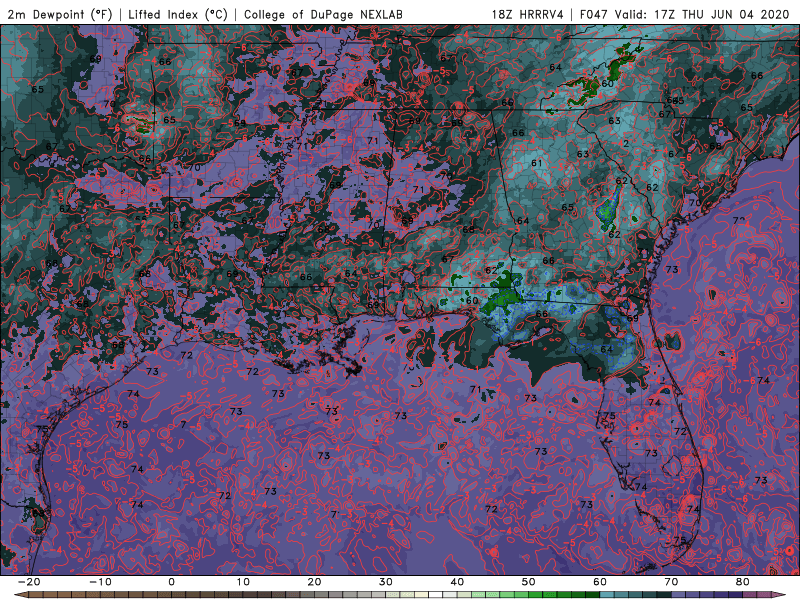This screenshot has height=600, width=800.
Task: Click the '40' color scale label
Action: pyautogui.click(x=457, y=582)
